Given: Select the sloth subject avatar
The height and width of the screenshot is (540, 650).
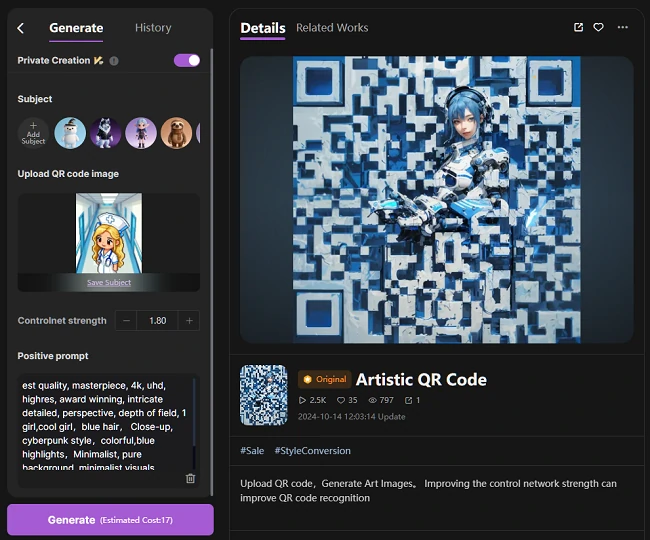Looking at the screenshot, I should [x=176, y=133].
